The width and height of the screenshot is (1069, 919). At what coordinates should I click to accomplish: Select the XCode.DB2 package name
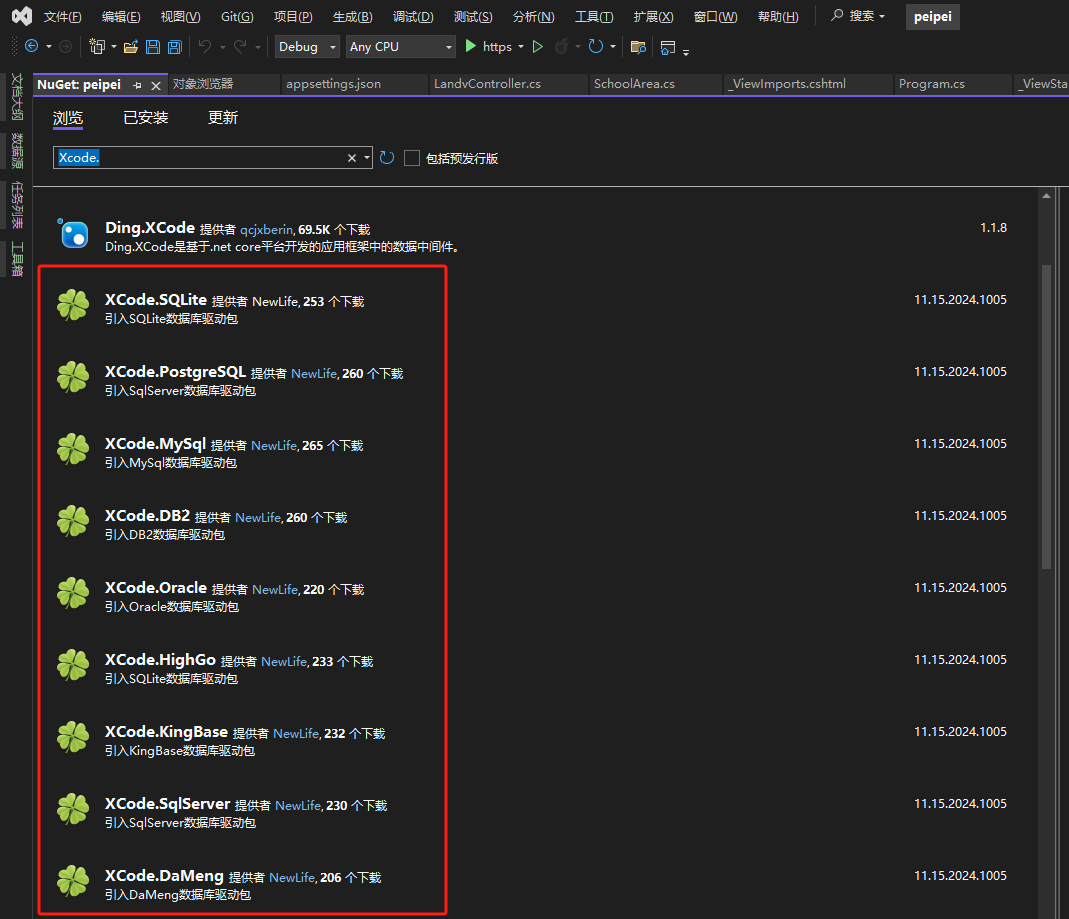coord(147,516)
